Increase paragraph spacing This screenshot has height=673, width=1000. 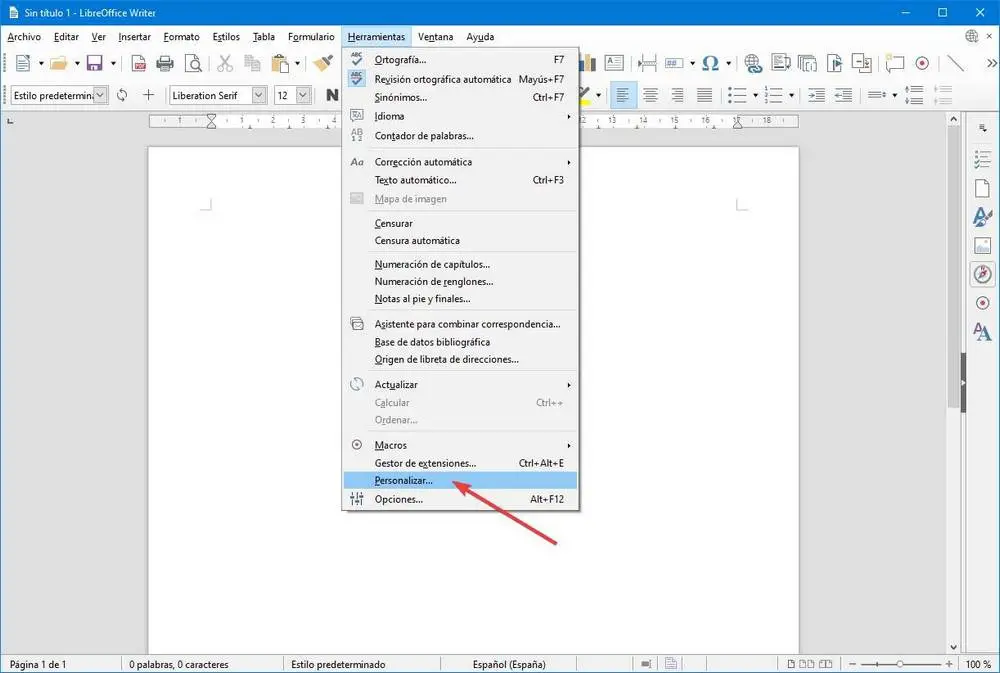pos(914,95)
